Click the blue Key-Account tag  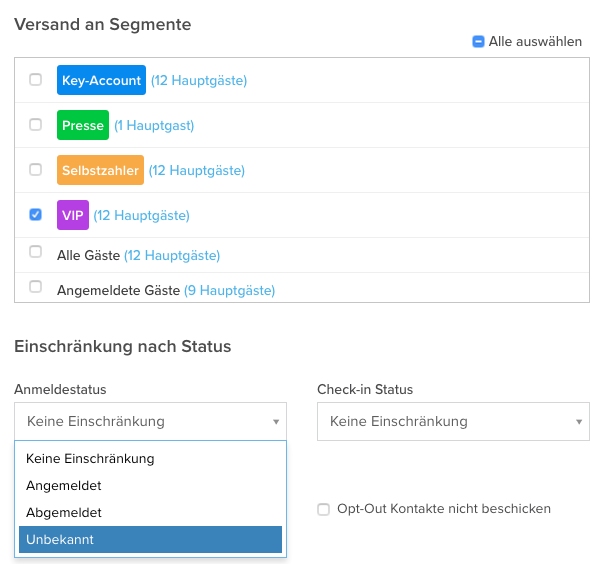point(101,80)
